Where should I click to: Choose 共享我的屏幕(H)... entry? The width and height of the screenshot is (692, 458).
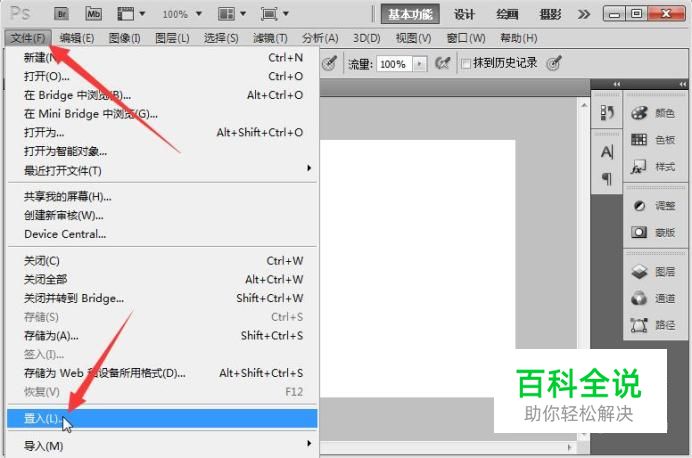point(162,197)
